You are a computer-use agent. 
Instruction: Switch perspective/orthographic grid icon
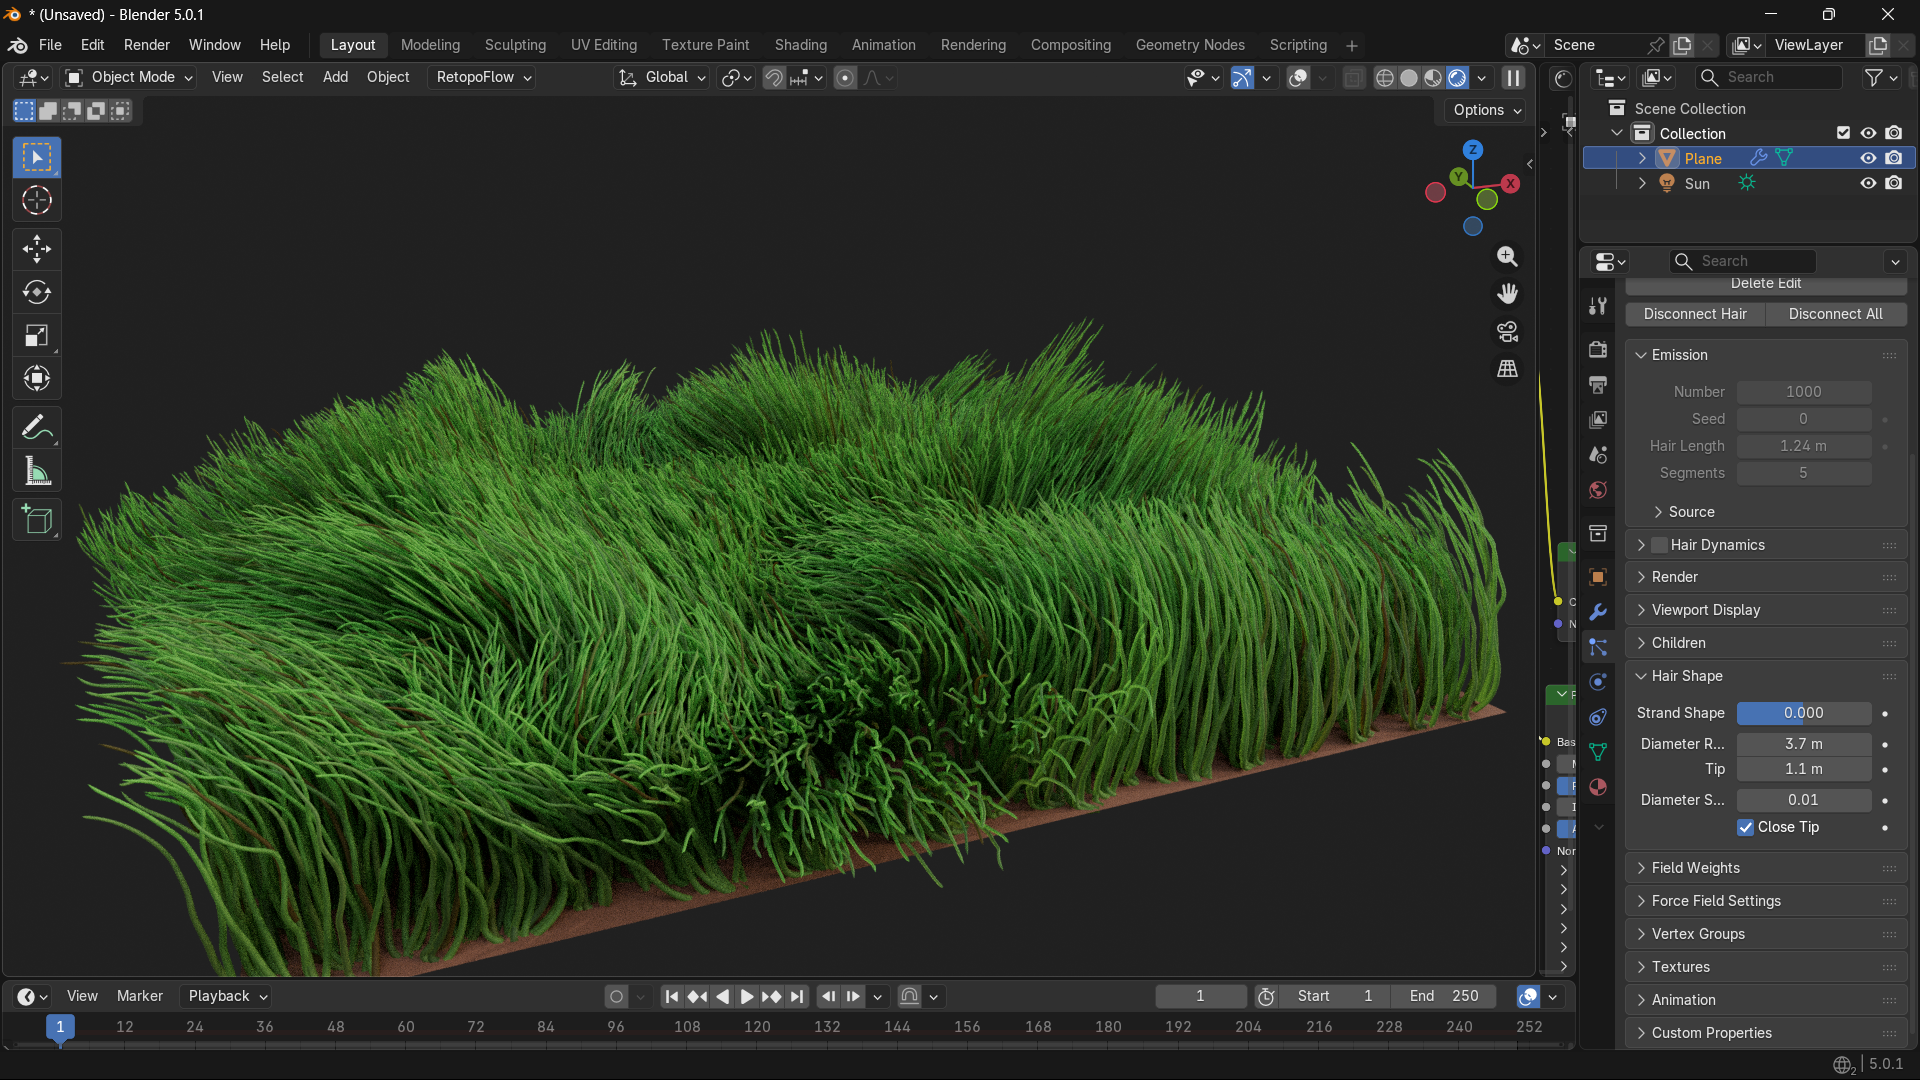[1507, 369]
